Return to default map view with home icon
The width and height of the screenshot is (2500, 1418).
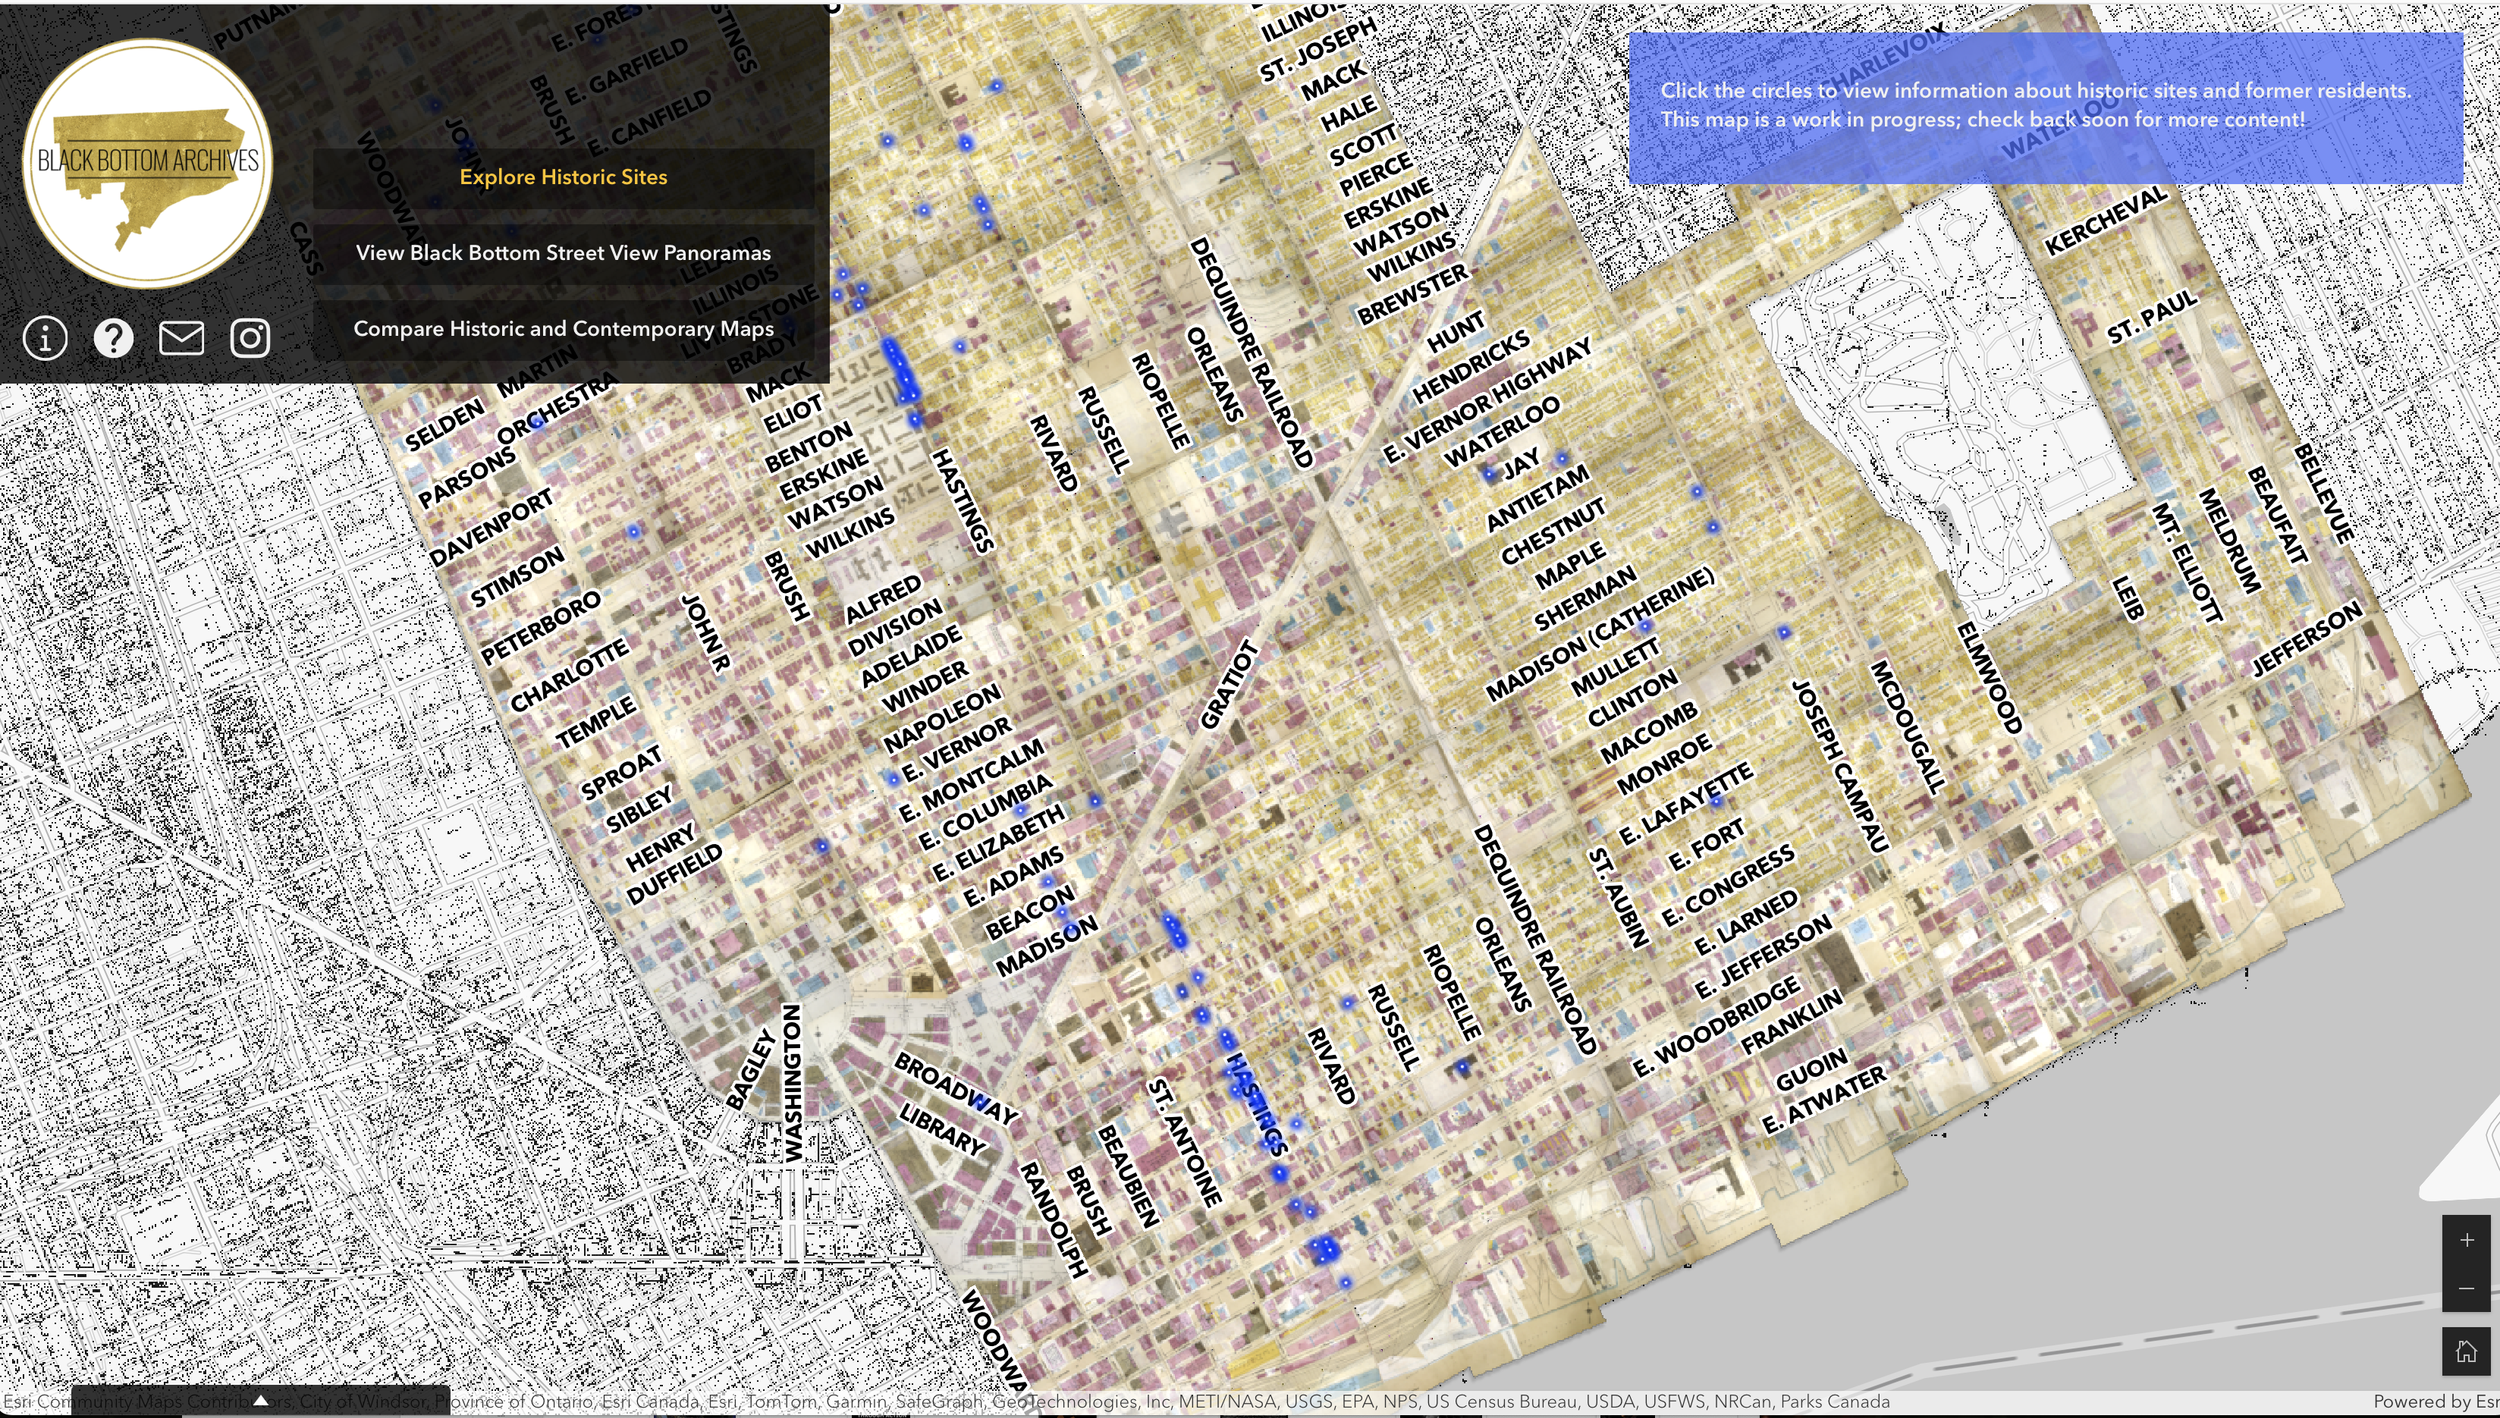point(2466,1351)
